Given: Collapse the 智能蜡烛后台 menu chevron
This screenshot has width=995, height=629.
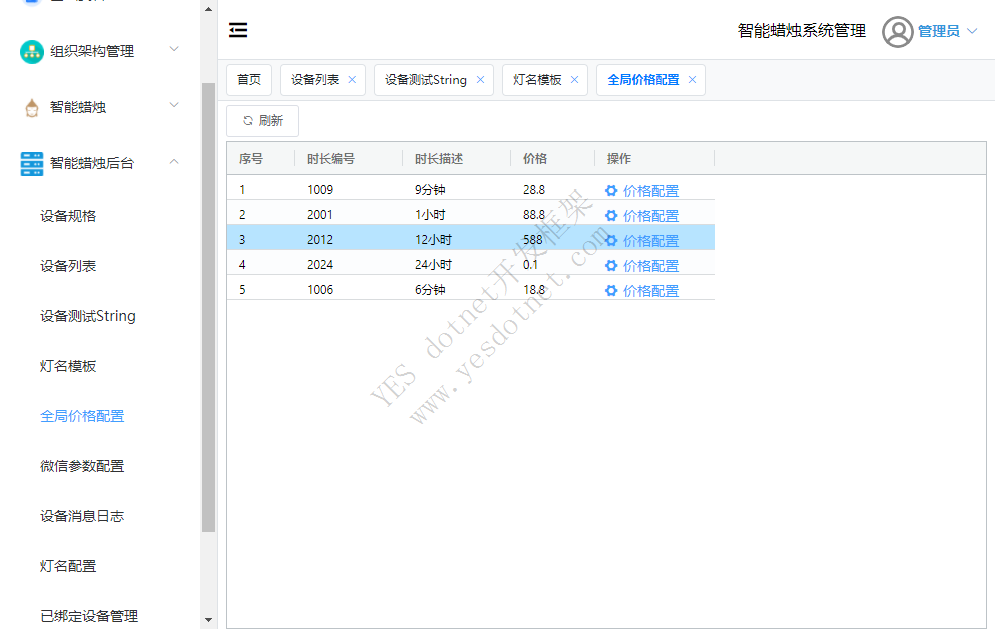Looking at the screenshot, I should (x=174, y=162).
